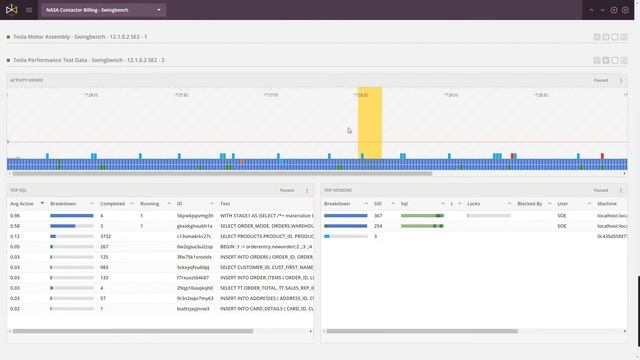Viewport: 640px width, 360px height.
Task: Select SQL row SELECT CUSTOMER_ID, CUST_FIRST_NAME
Action: [160, 267]
